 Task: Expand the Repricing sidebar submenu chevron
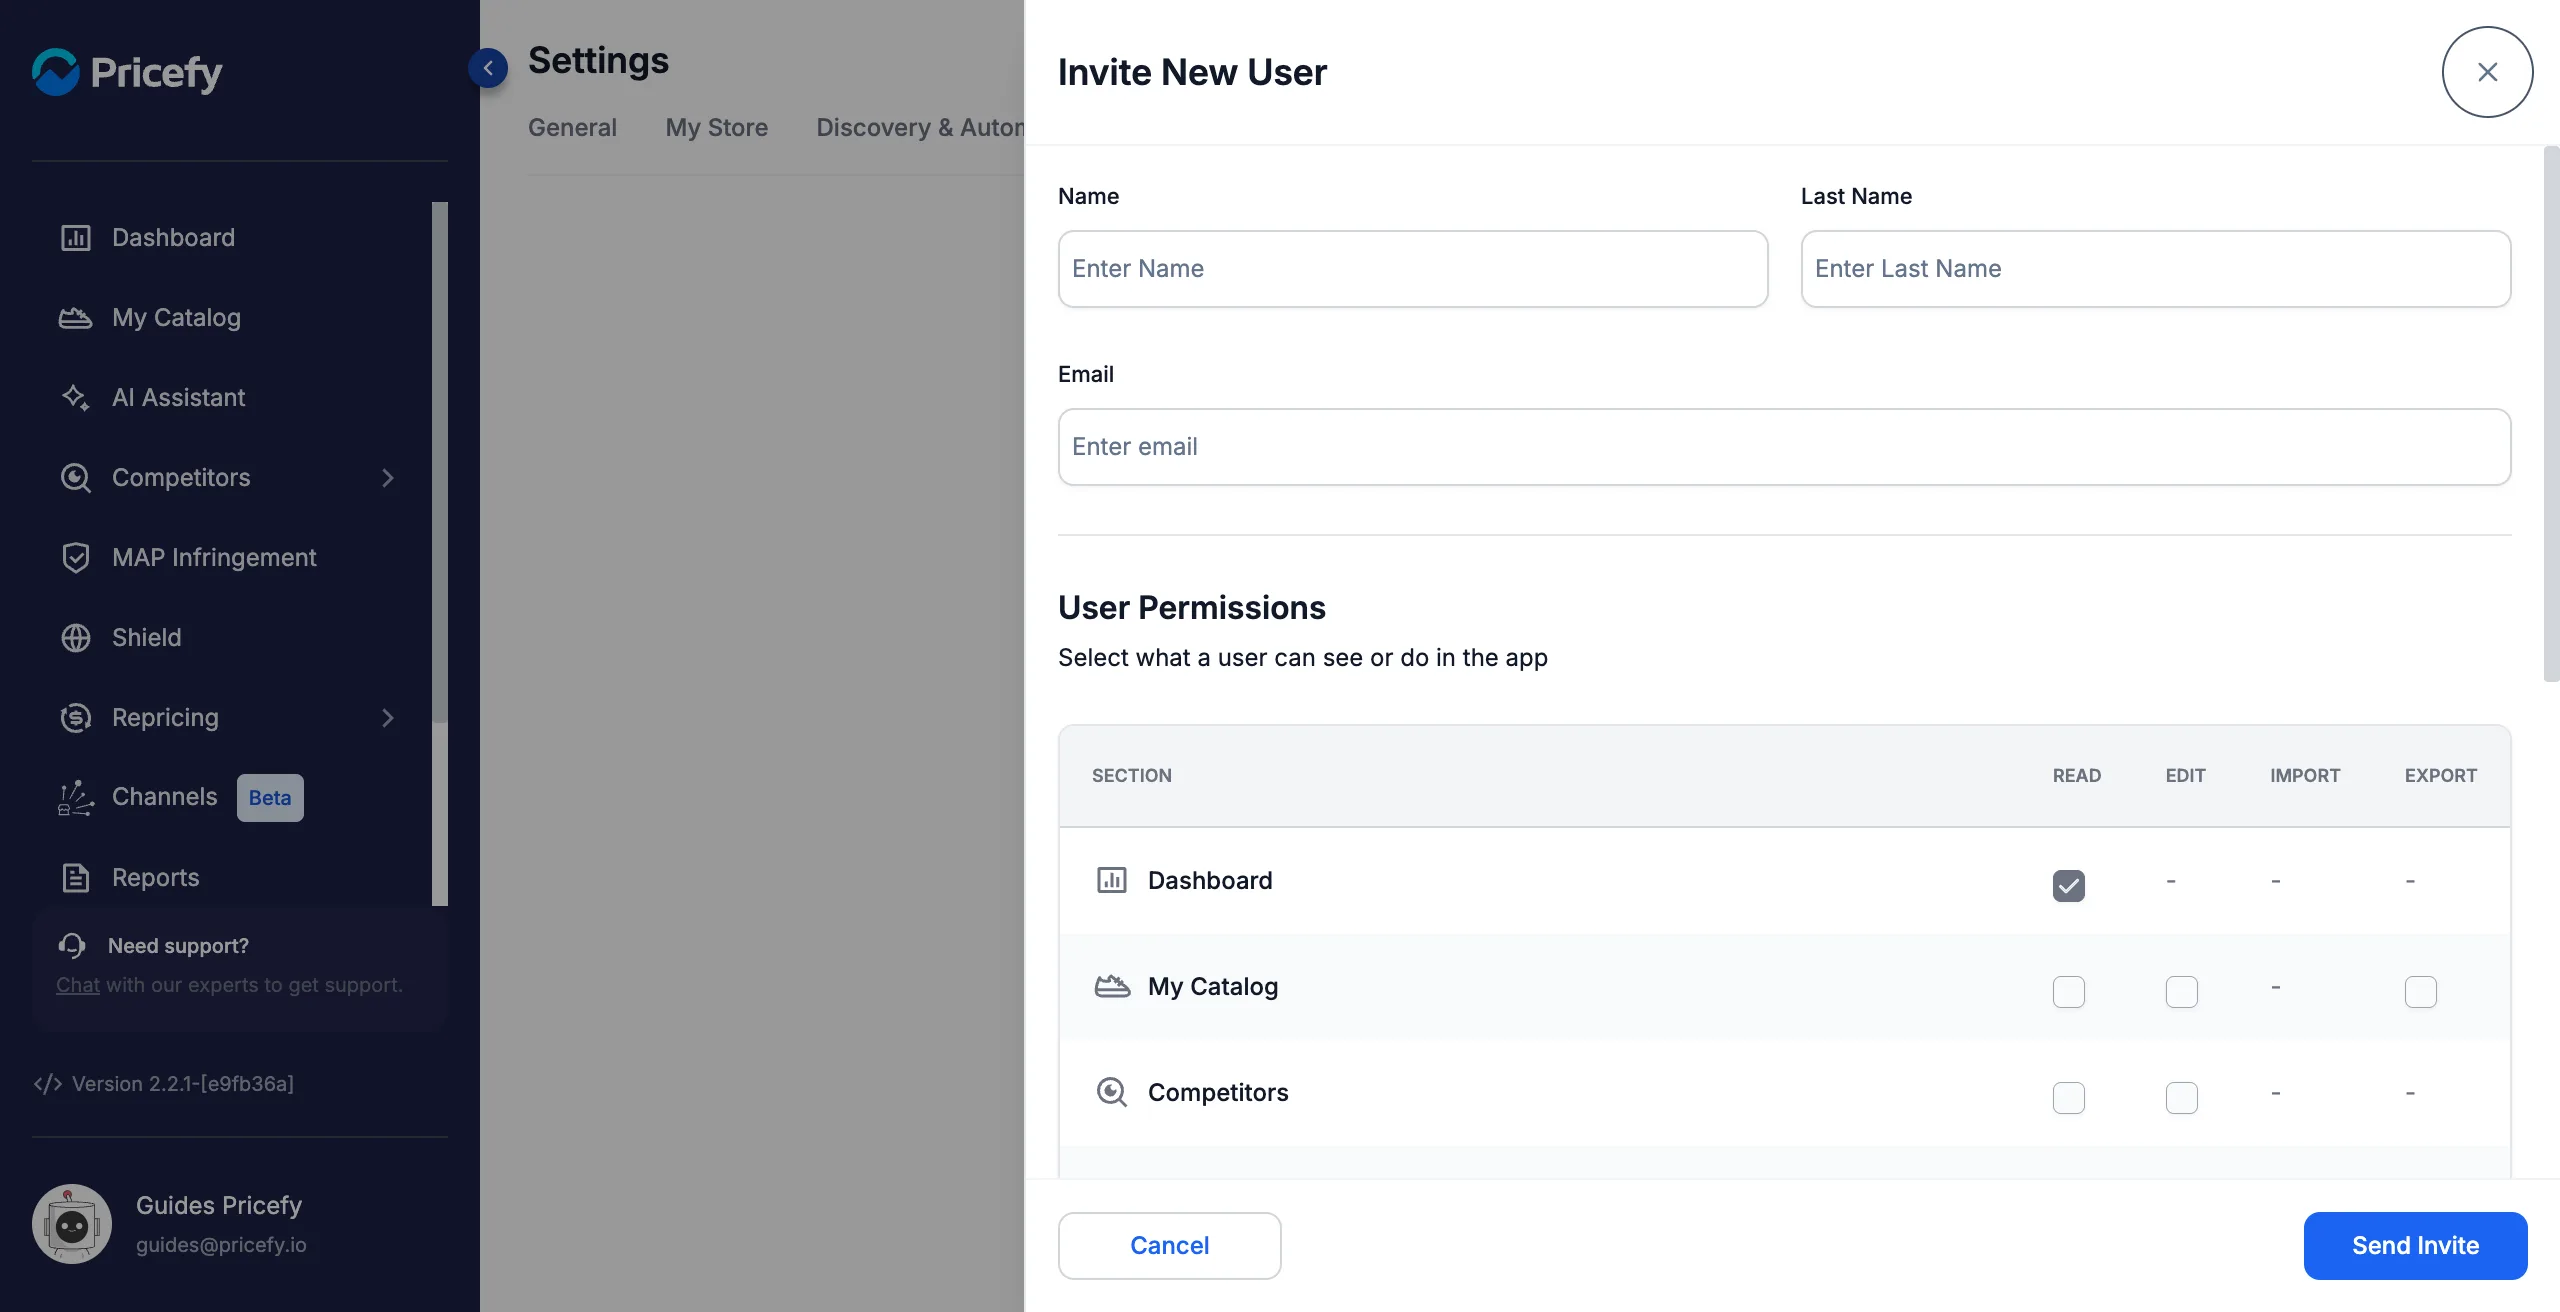[388, 718]
